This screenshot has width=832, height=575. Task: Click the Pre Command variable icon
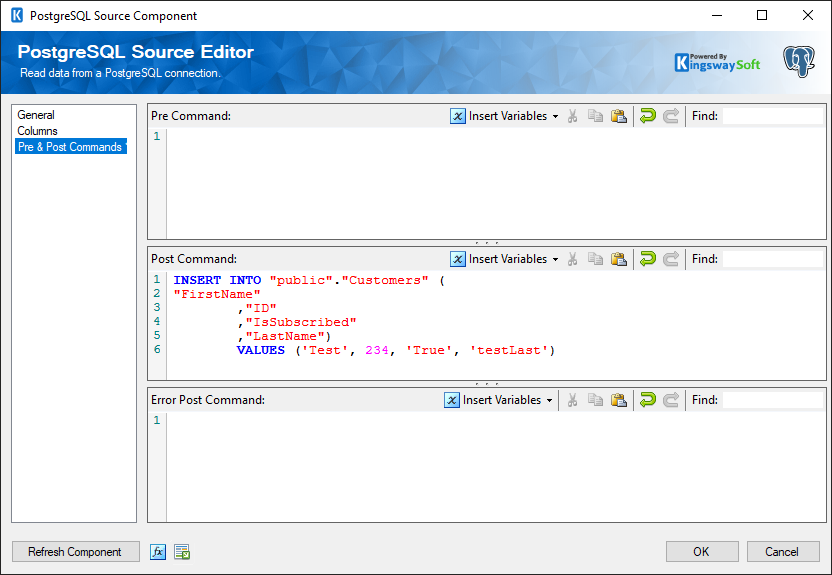coord(457,116)
